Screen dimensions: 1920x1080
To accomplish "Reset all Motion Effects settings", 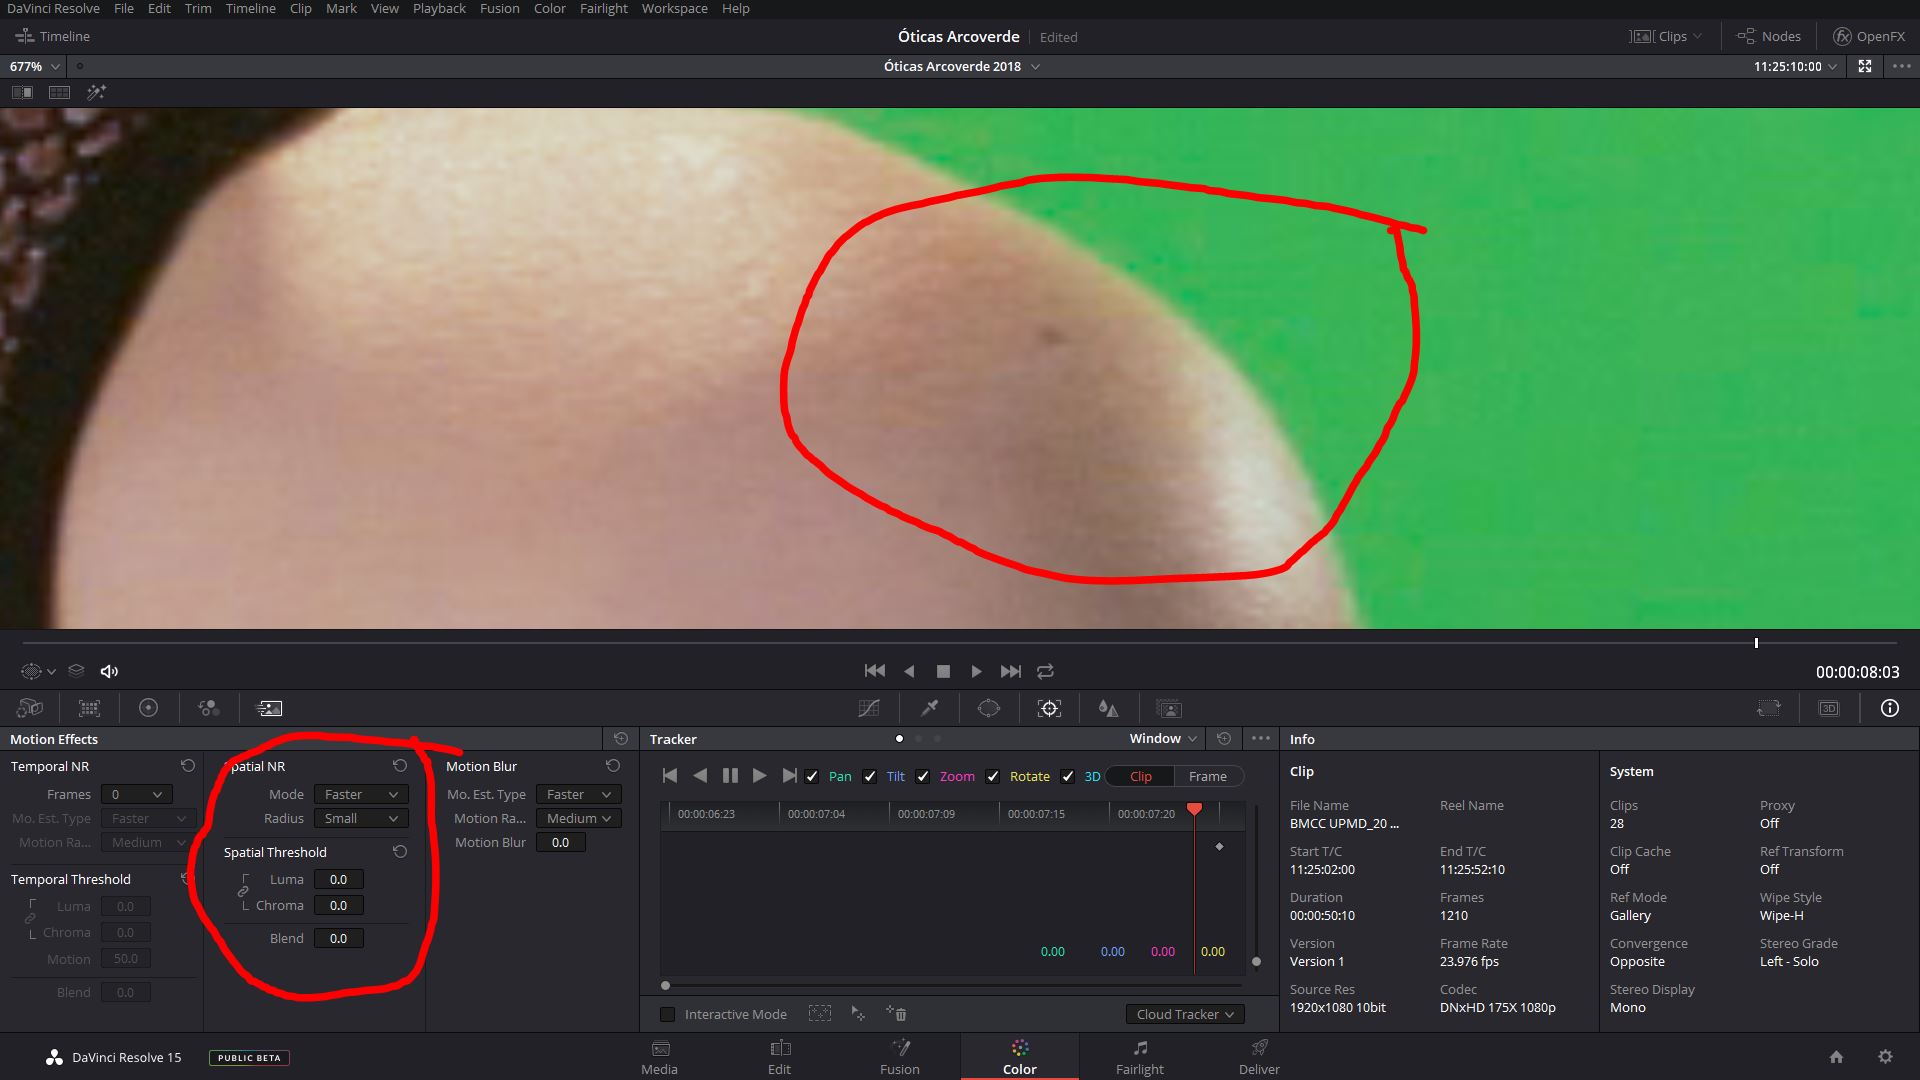I will coord(621,739).
